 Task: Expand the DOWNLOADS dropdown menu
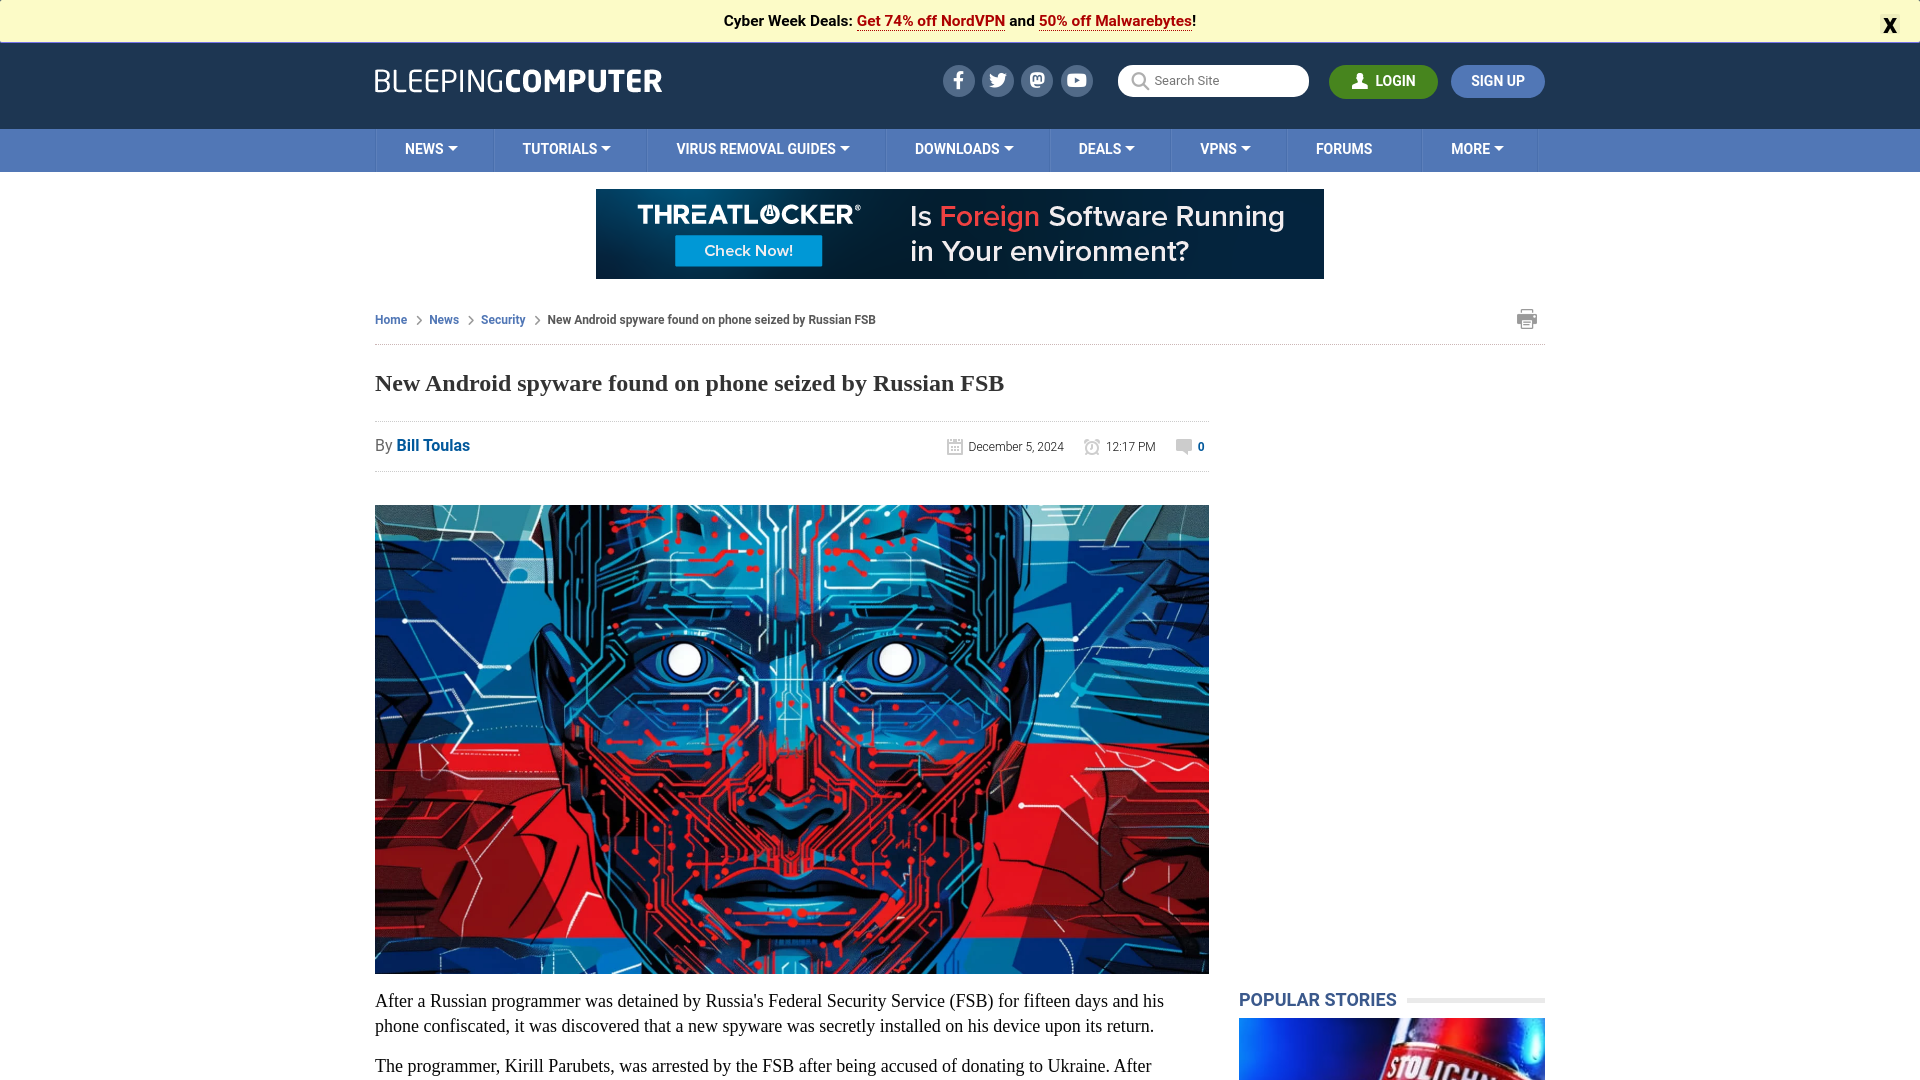tap(964, 149)
